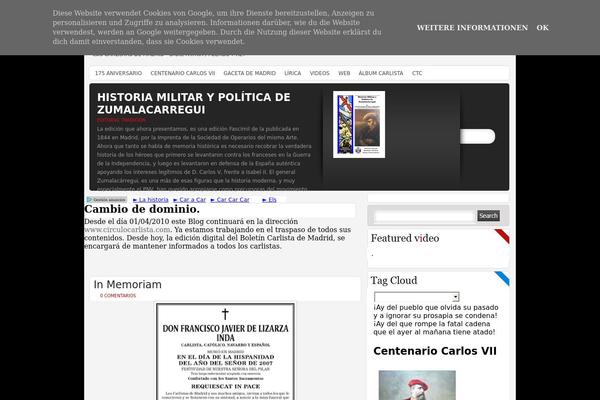Screen dimensions: 600x400
Task: Open the Centenario Carlos VII menu item
Action: pos(183,73)
